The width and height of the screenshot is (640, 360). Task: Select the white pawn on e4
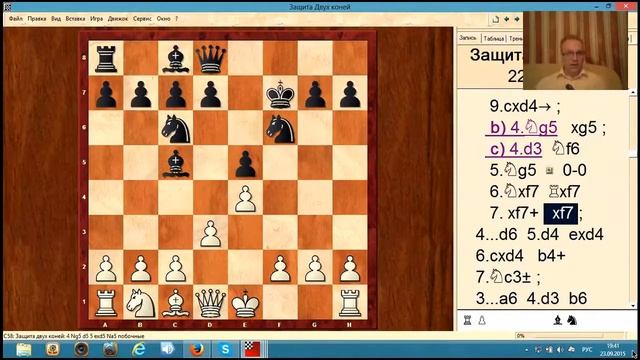click(245, 198)
